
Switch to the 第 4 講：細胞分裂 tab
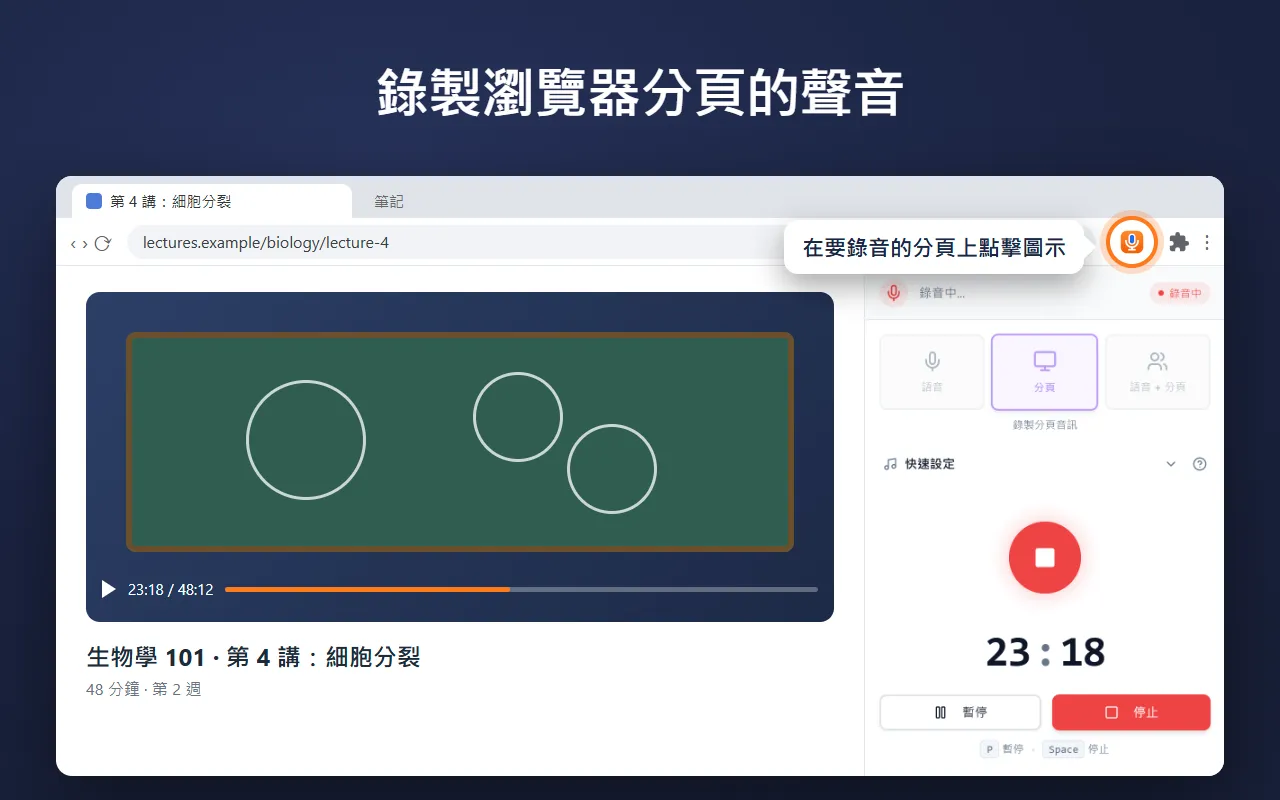(x=212, y=201)
